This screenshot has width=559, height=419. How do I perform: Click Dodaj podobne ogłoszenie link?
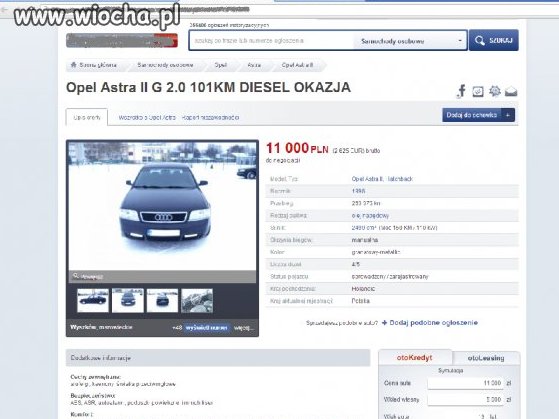pyautogui.click(x=430, y=323)
